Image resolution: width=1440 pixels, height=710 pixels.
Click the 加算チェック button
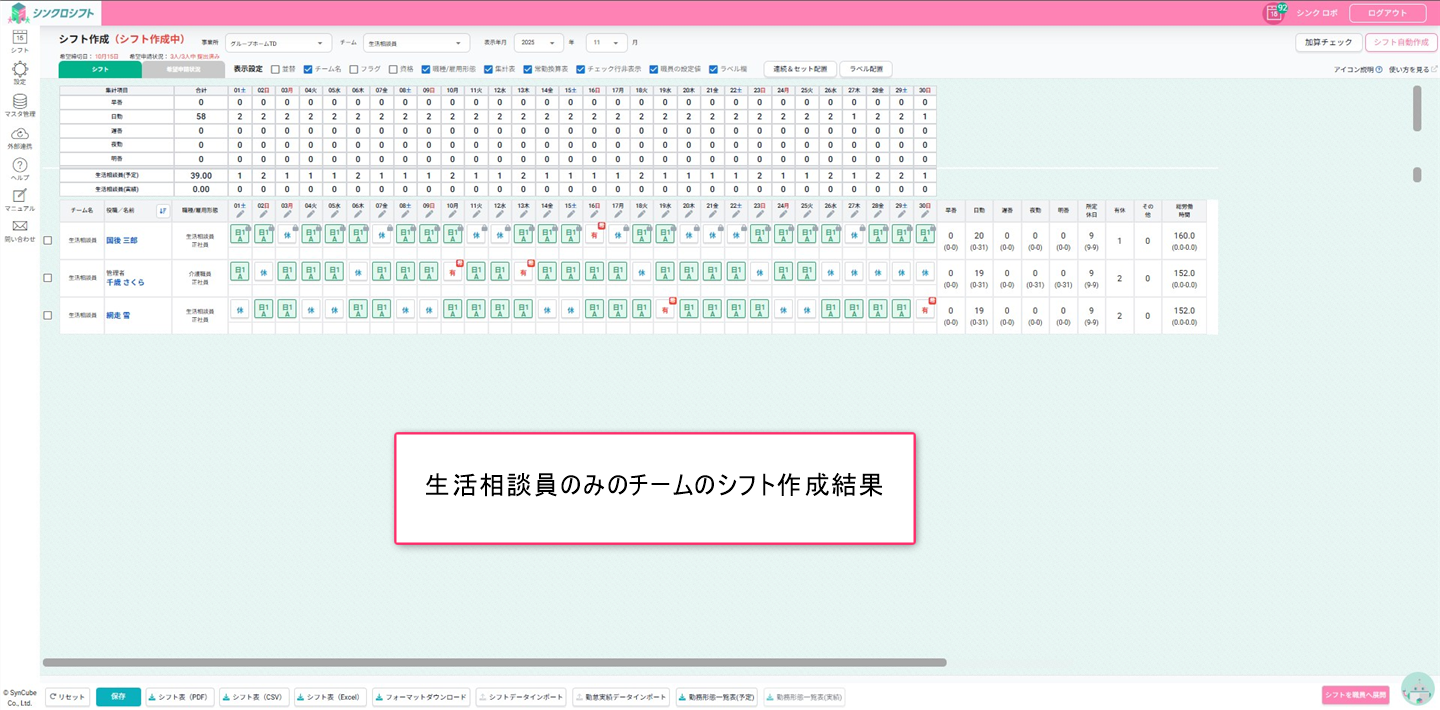[x=1327, y=43]
